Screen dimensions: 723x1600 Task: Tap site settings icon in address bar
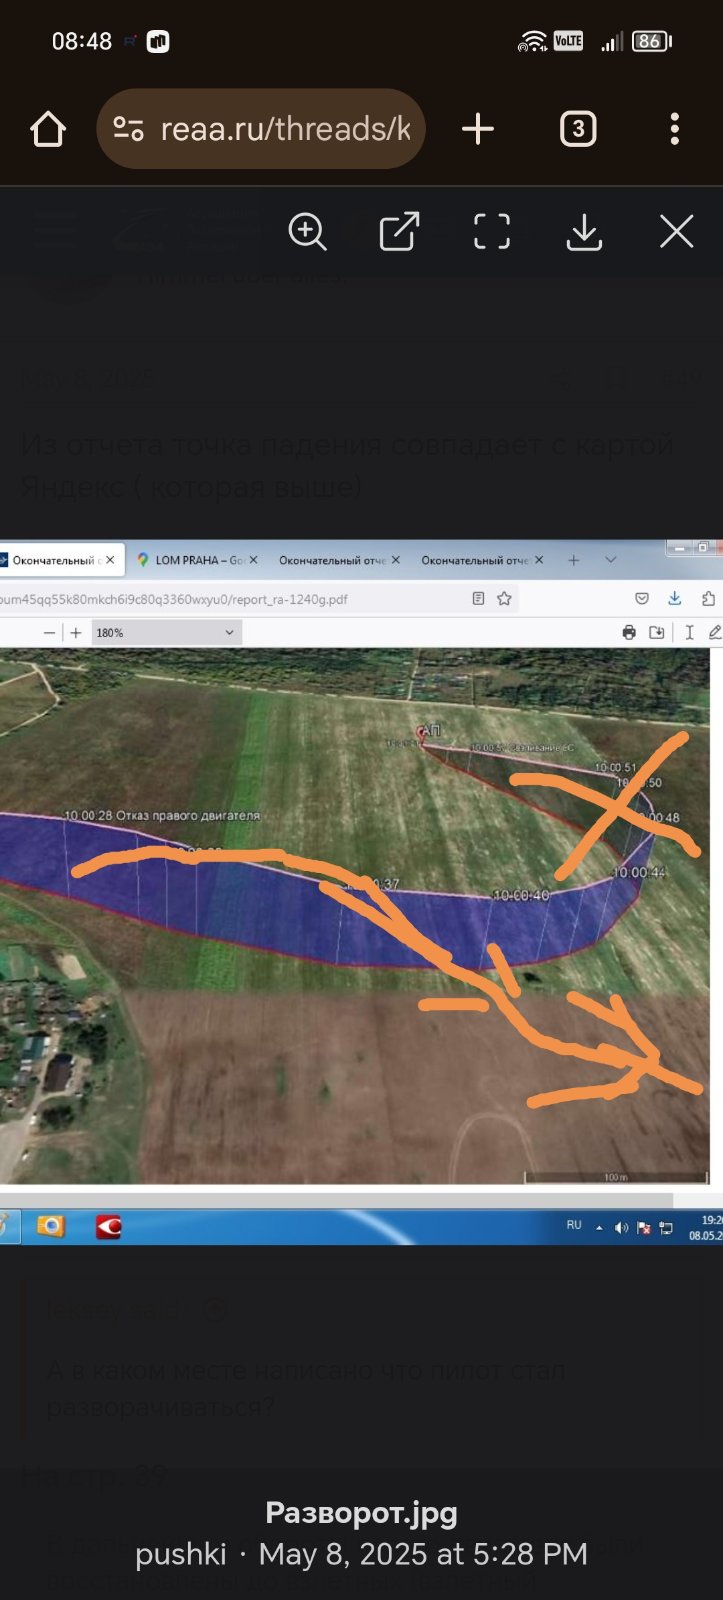pos(128,129)
